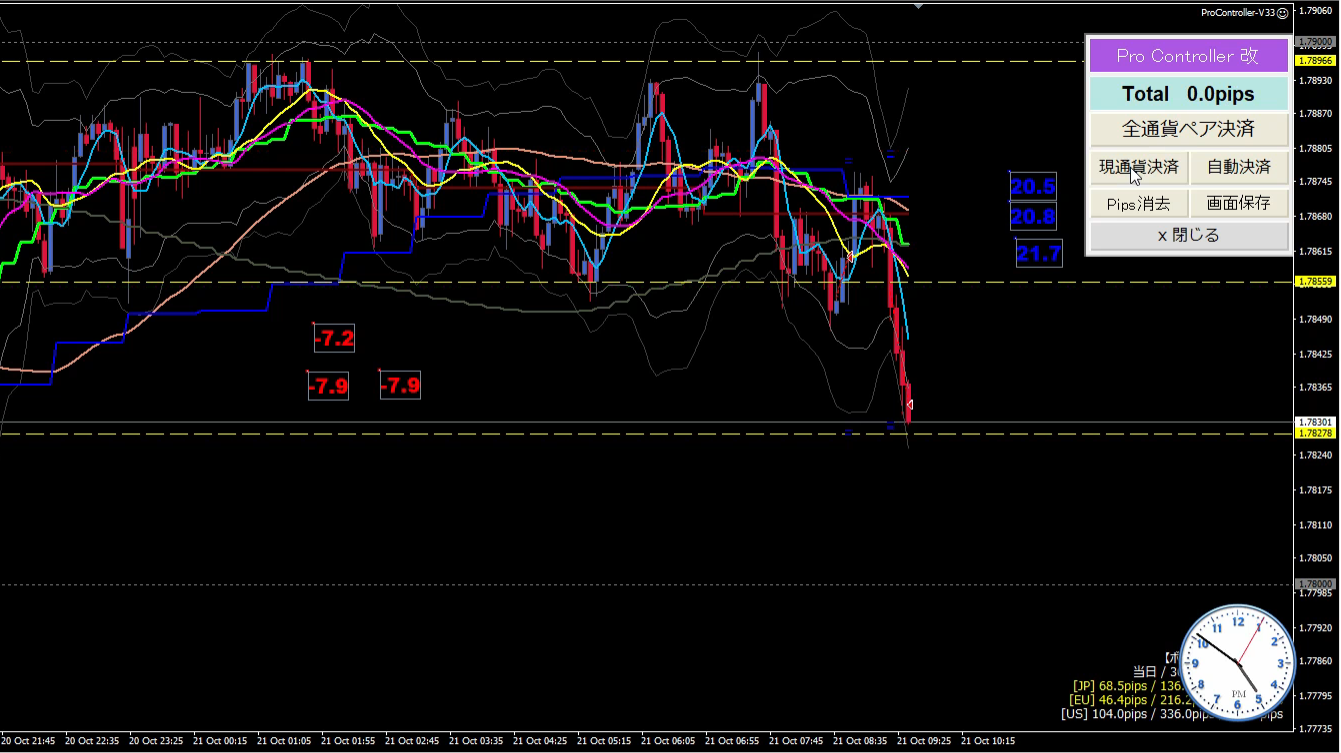This screenshot has width=1341, height=753.
Task: Click the yellow 1.78966 price tag
Action: tap(1314, 61)
